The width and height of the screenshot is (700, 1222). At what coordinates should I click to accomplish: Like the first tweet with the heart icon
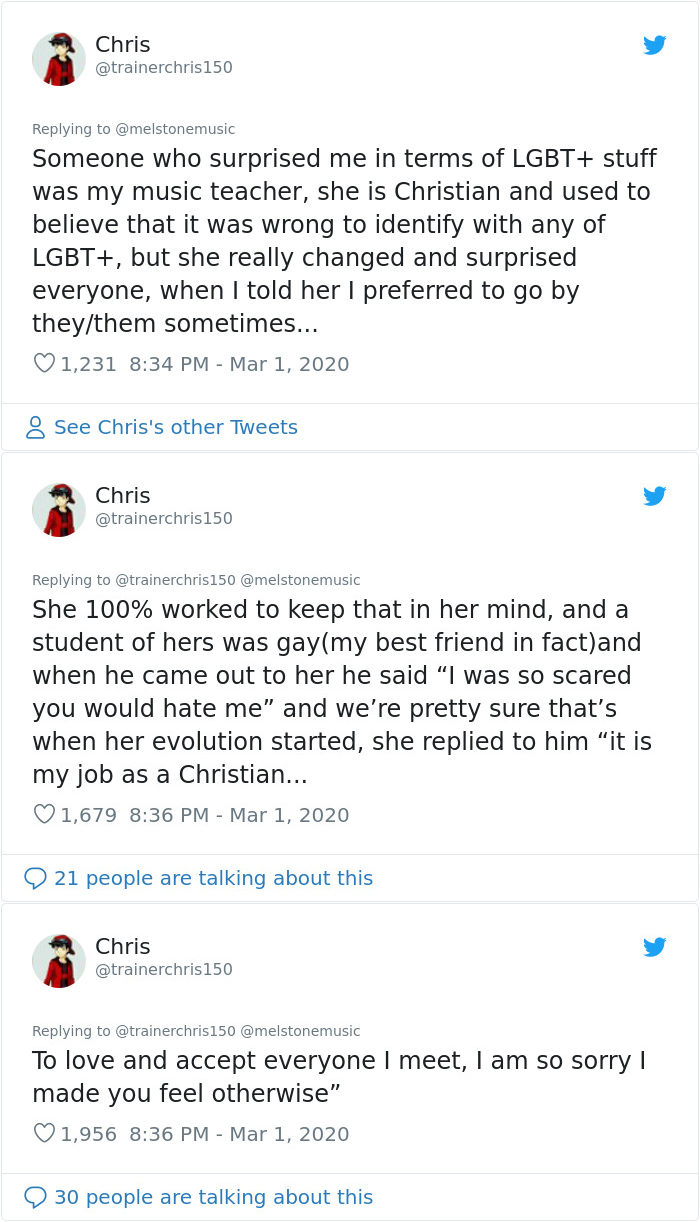pos(43,363)
